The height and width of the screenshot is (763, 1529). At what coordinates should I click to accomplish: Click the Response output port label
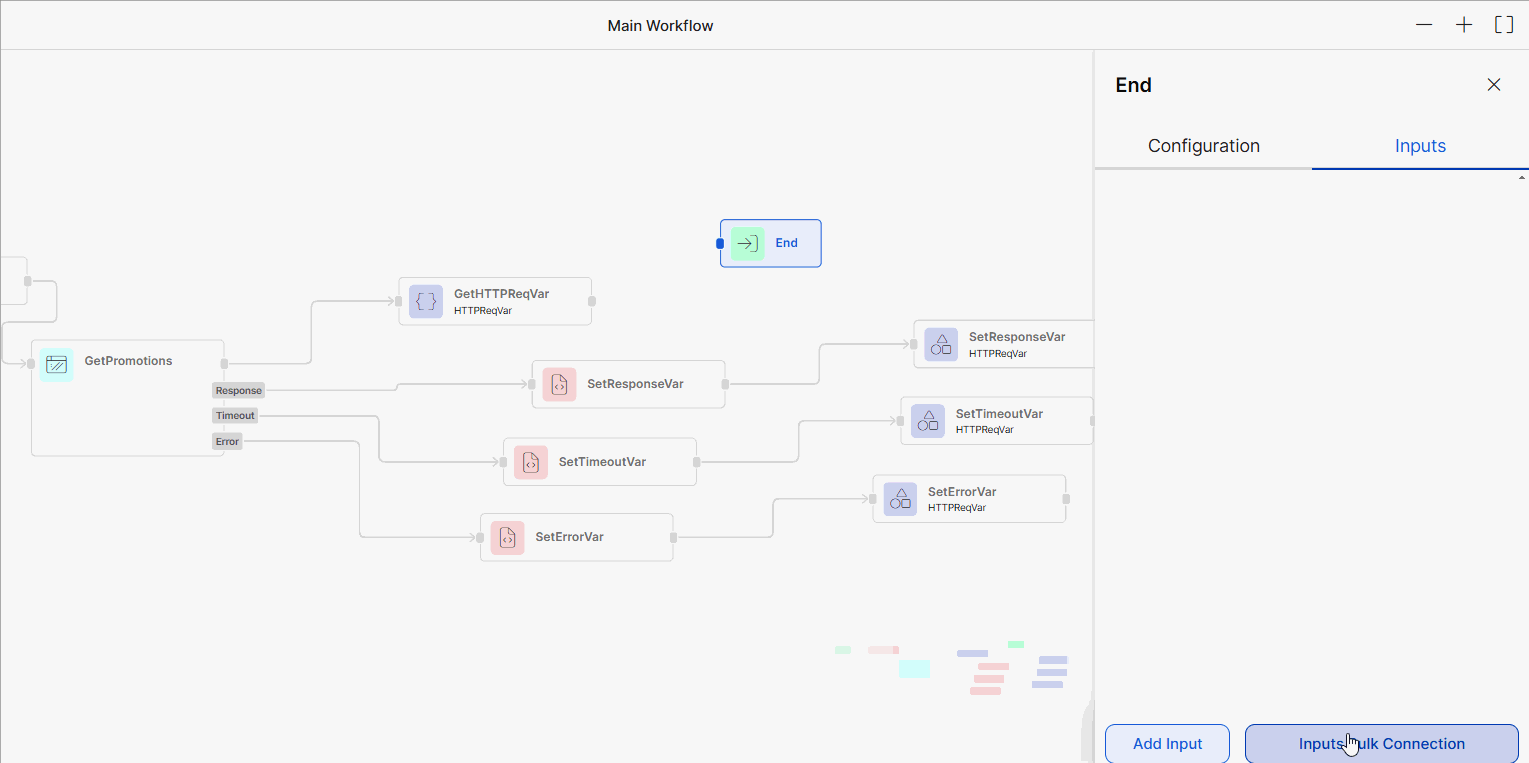[x=238, y=391]
